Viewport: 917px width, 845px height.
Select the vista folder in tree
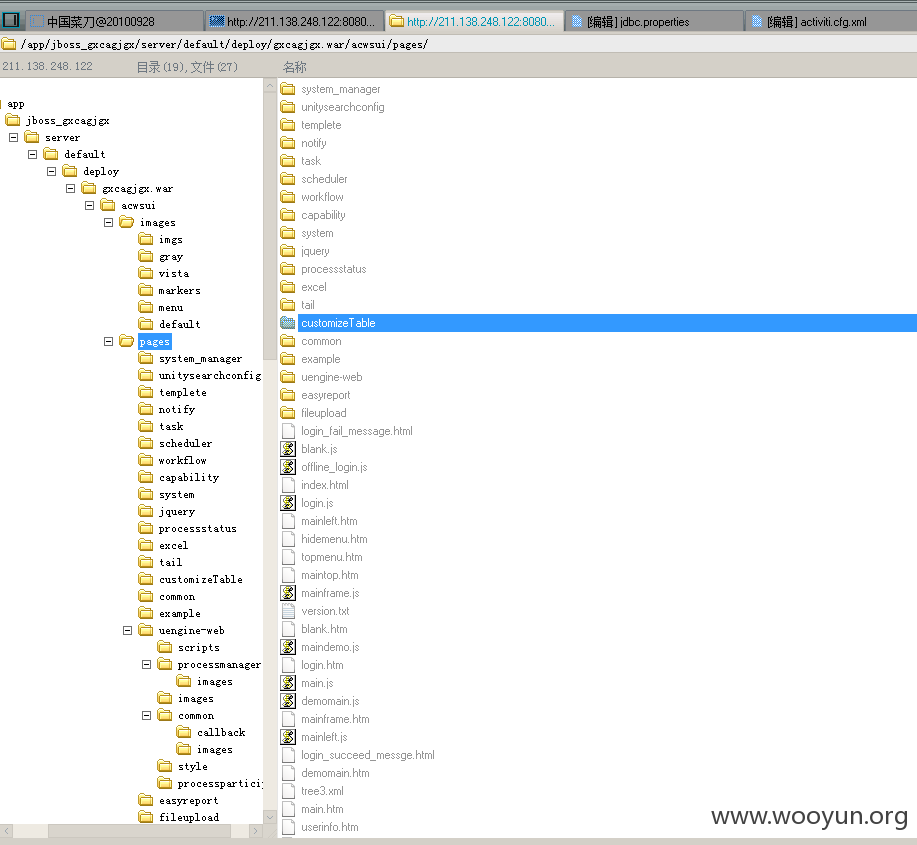click(174, 274)
